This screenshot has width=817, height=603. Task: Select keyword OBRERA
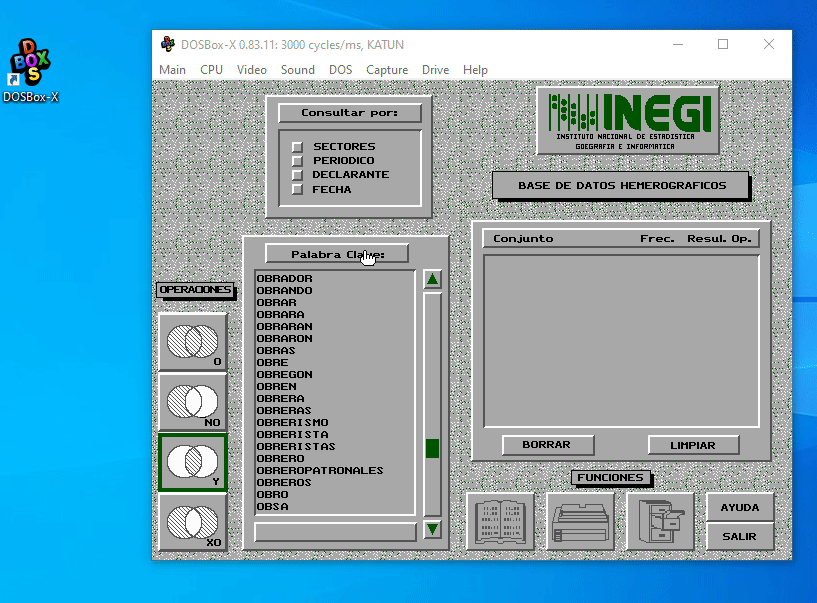pos(280,398)
